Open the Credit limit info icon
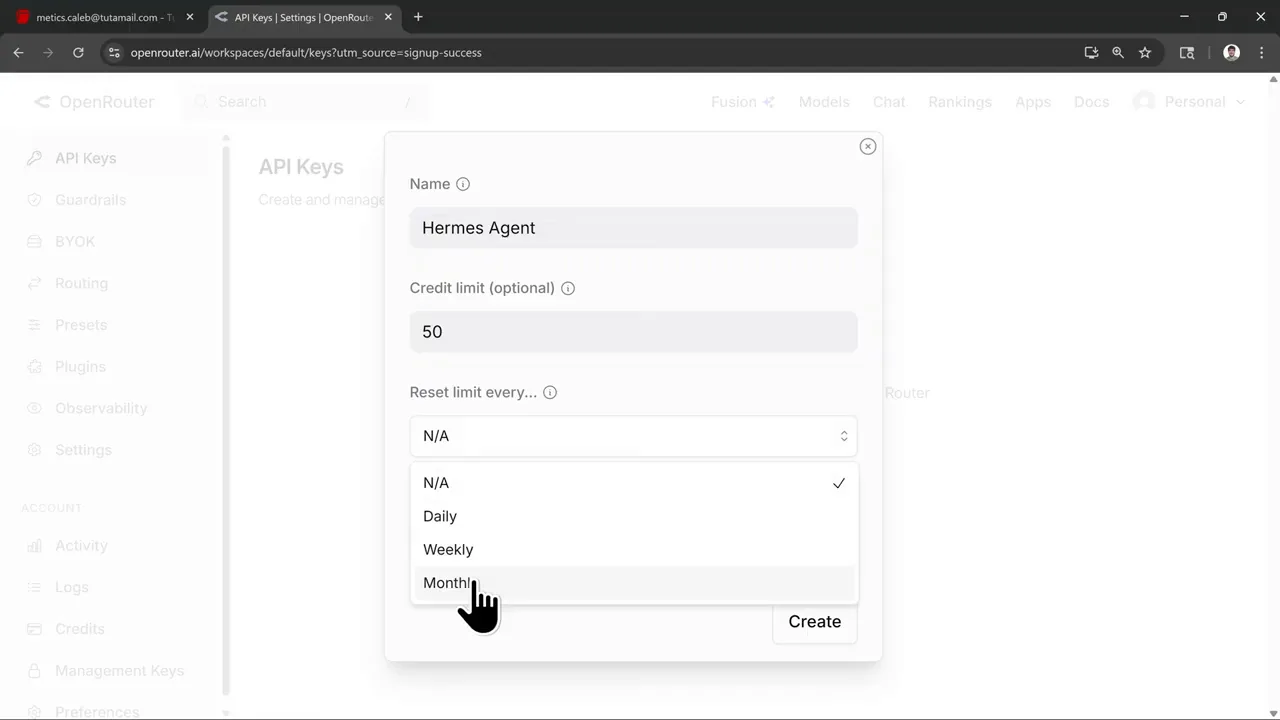Image resolution: width=1280 pixels, height=720 pixels. 568,288
